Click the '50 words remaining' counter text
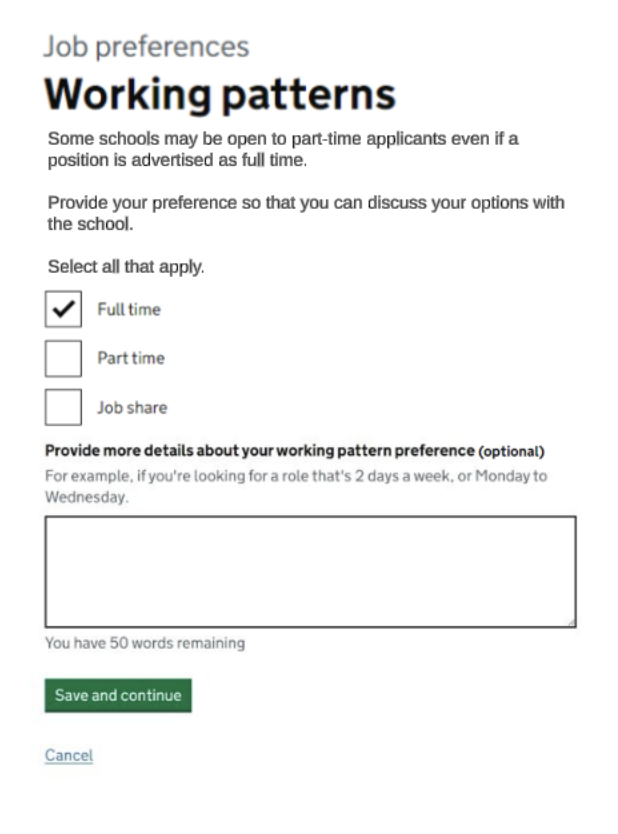 click(x=145, y=643)
